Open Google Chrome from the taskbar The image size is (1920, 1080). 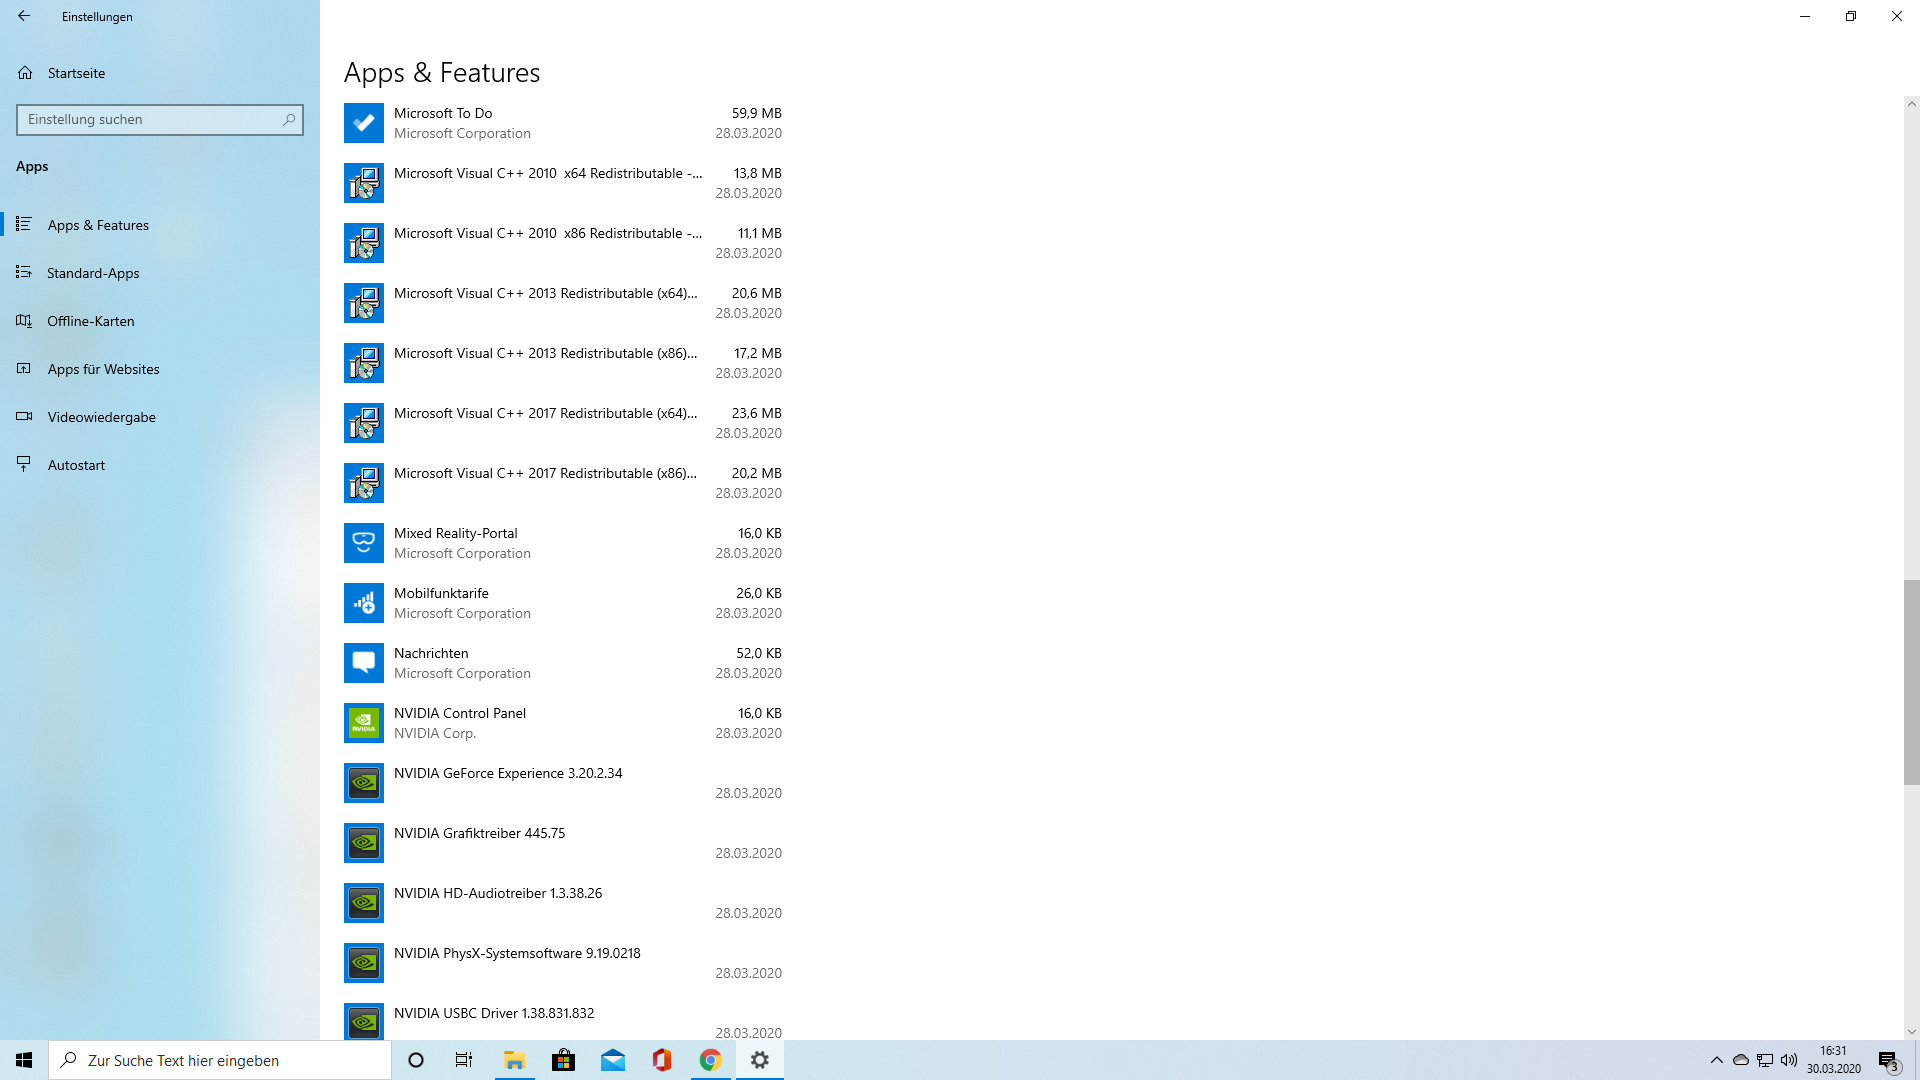click(x=710, y=1060)
